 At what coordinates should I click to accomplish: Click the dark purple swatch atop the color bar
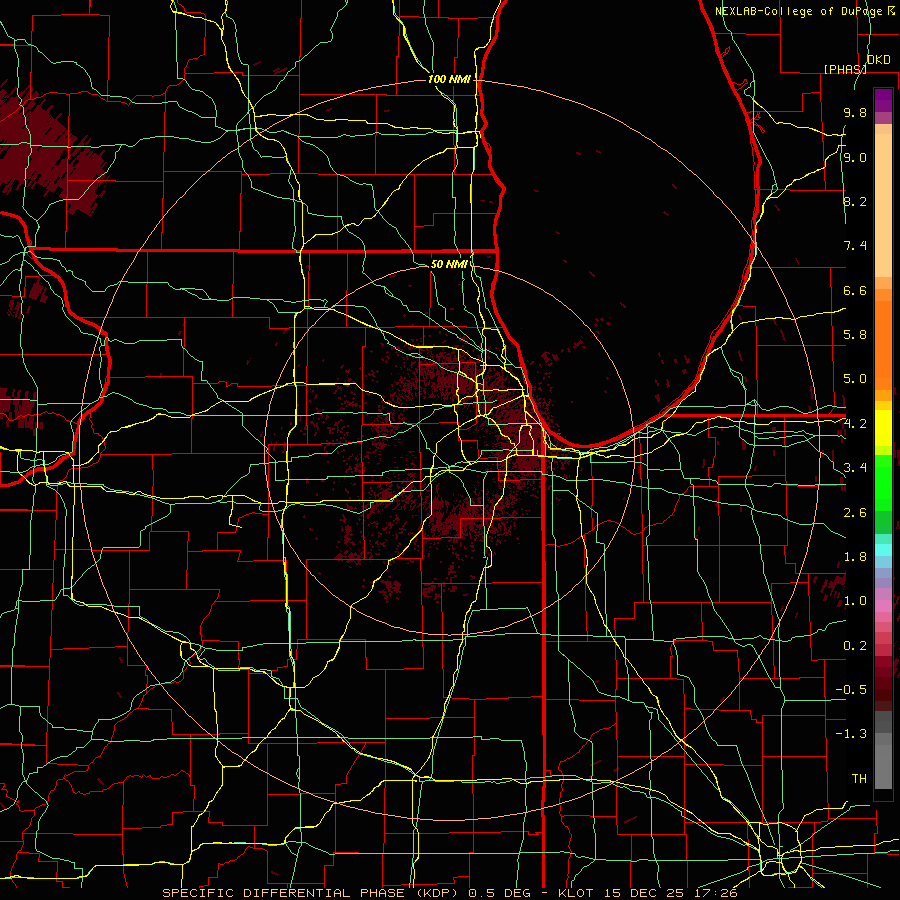(x=883, y=100)
